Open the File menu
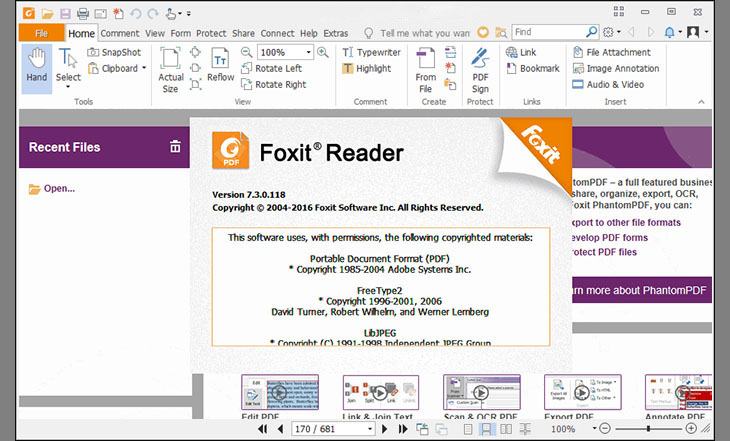The height and width of the screenshot is (441, 730). [x=41, y=33]
